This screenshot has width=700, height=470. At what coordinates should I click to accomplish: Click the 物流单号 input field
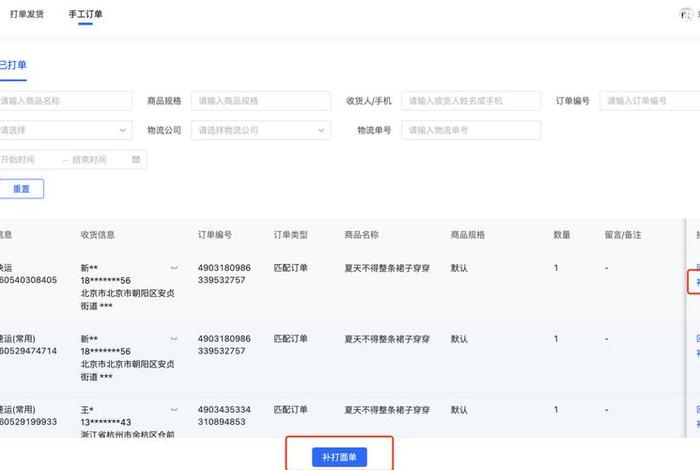471,130
